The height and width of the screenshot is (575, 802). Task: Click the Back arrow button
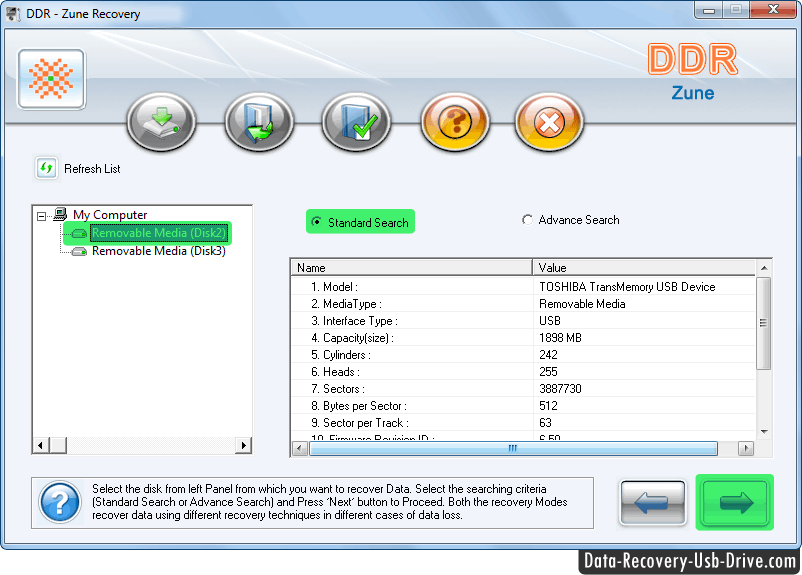pos(653,502)
